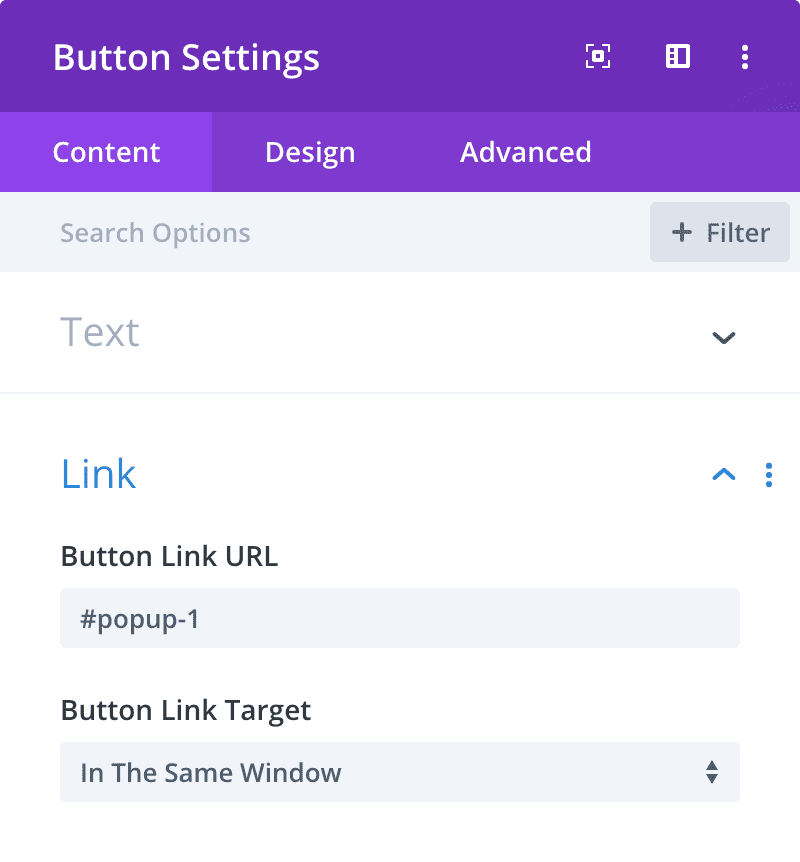Viewport: 800px width, 862px height.
Task: Open the Button Link Target dropdown
Action: (400, 772)
